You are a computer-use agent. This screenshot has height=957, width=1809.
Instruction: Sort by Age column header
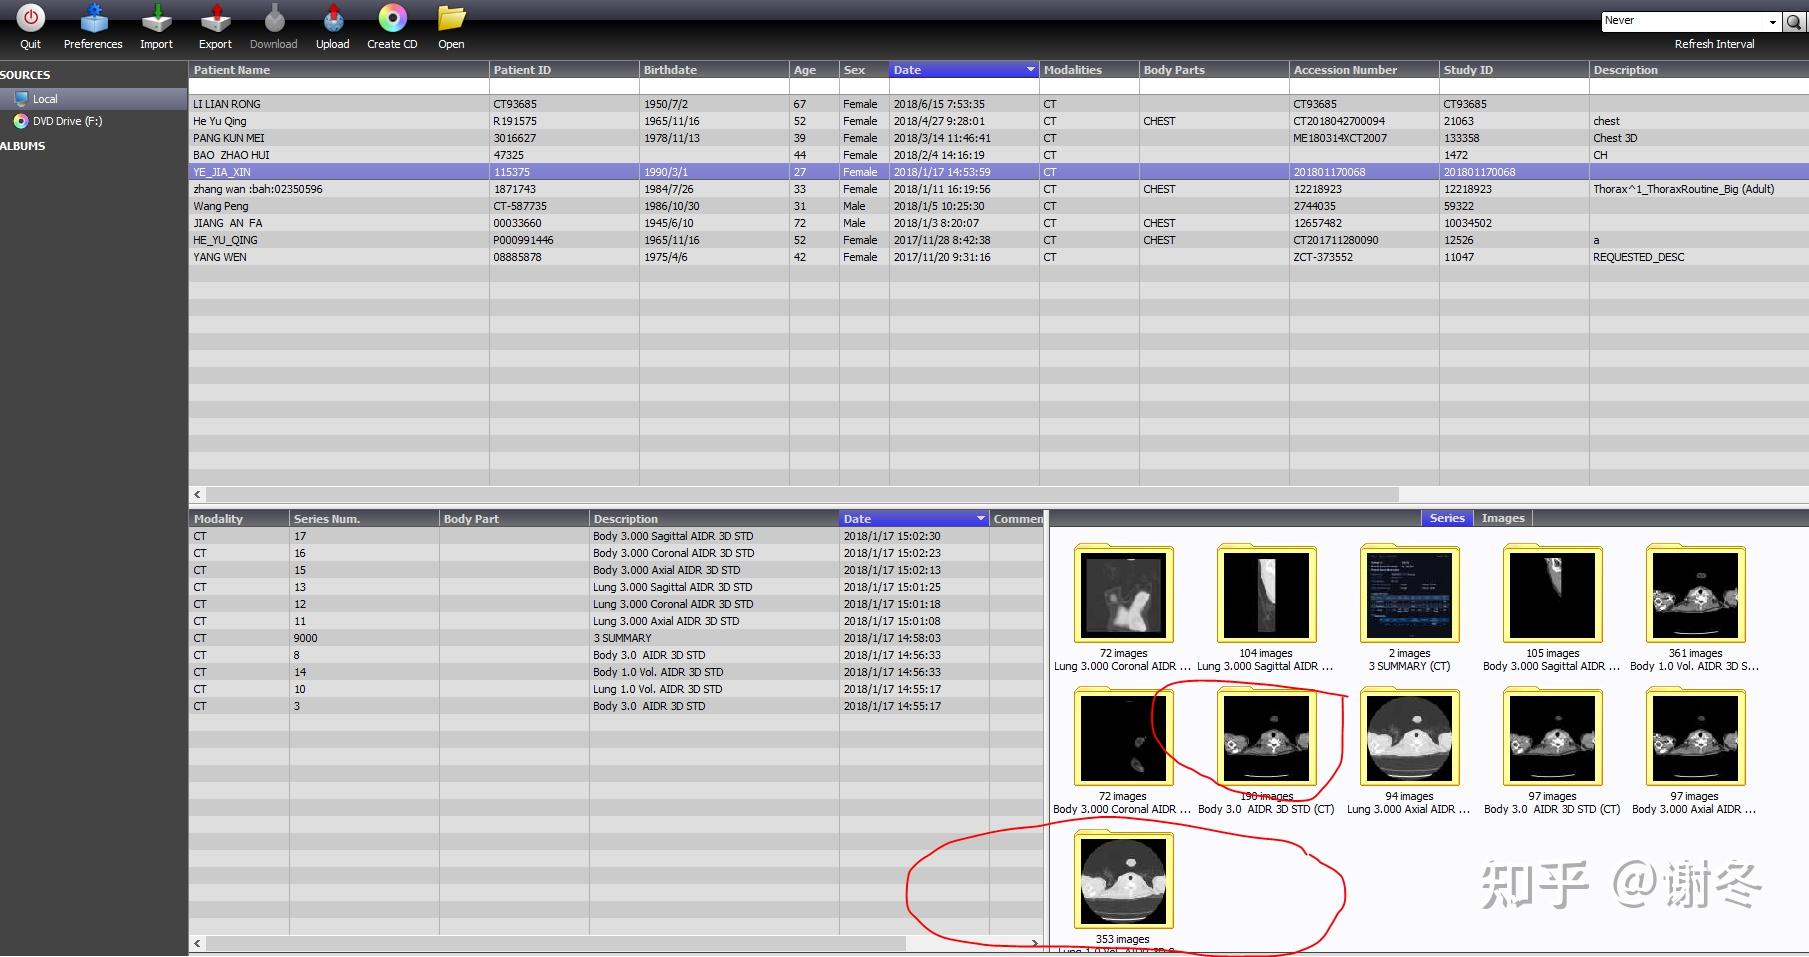[814, 70]
